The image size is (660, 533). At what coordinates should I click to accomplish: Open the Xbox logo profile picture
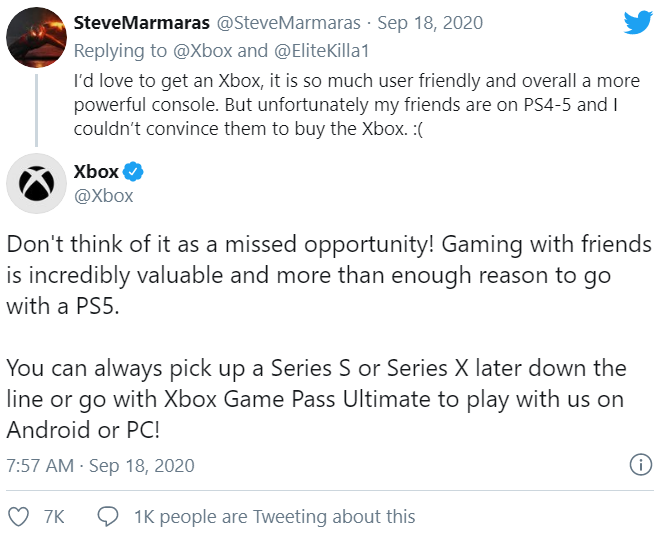tap(37, 184)
